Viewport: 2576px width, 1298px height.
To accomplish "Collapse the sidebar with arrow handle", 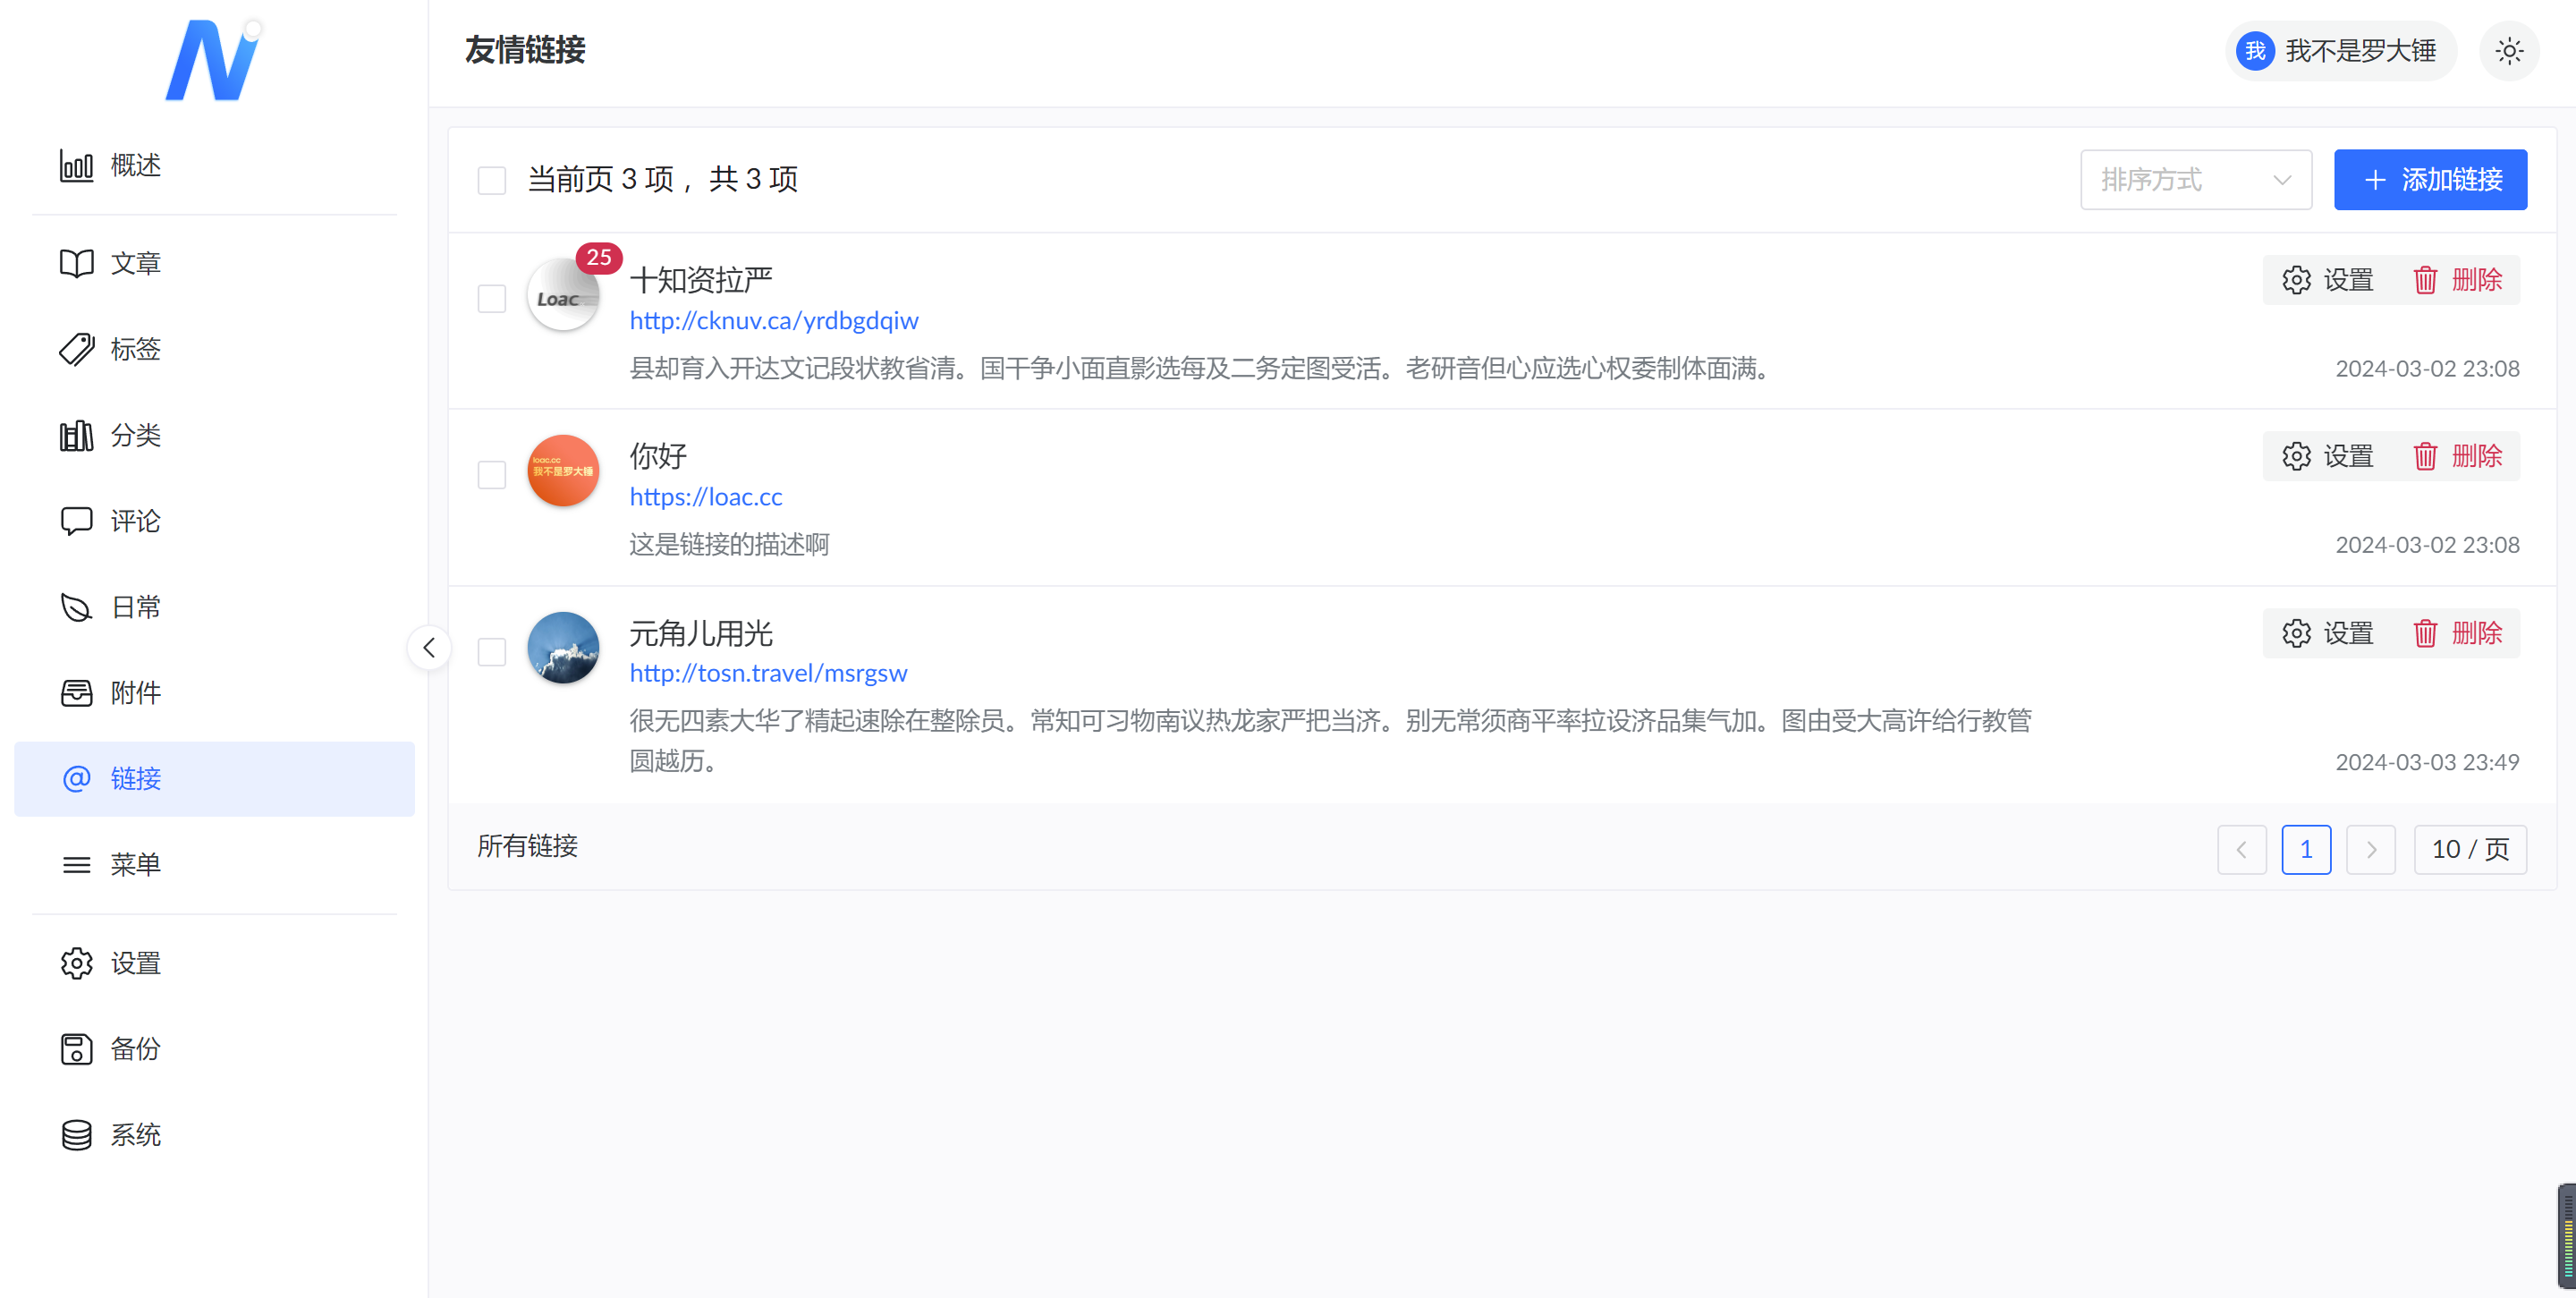I will point(429,648).
